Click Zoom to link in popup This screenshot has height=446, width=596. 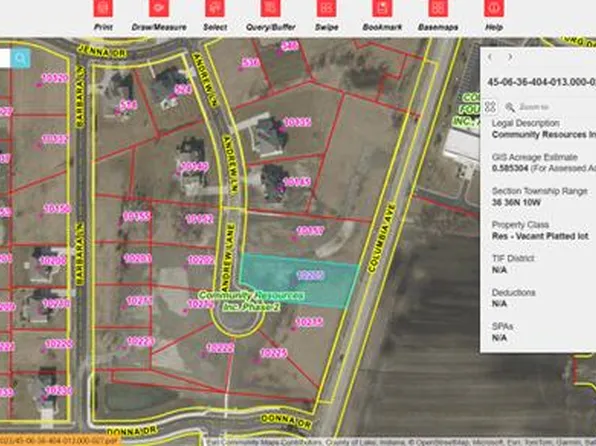[527, 107]
